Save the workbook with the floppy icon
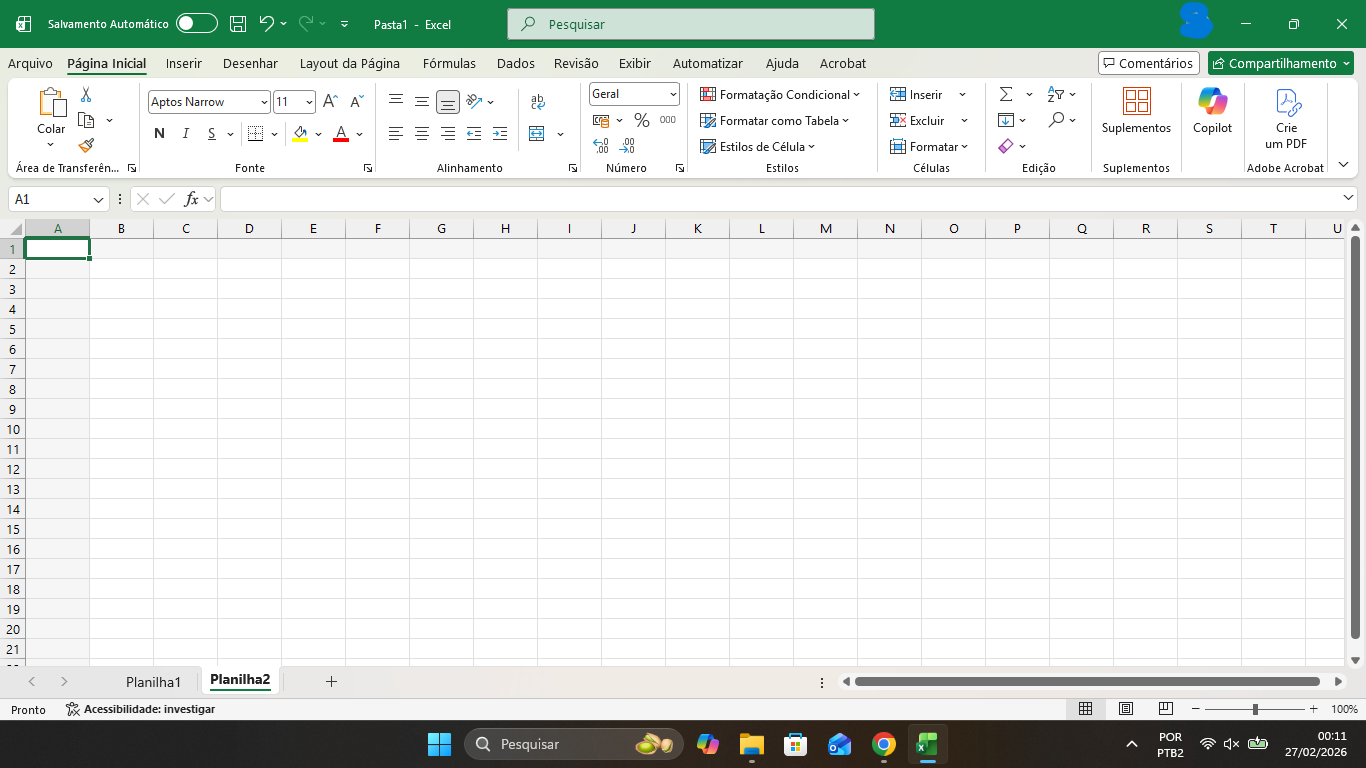The height and width of the screenshot is (768, 1366). (238, 24)
